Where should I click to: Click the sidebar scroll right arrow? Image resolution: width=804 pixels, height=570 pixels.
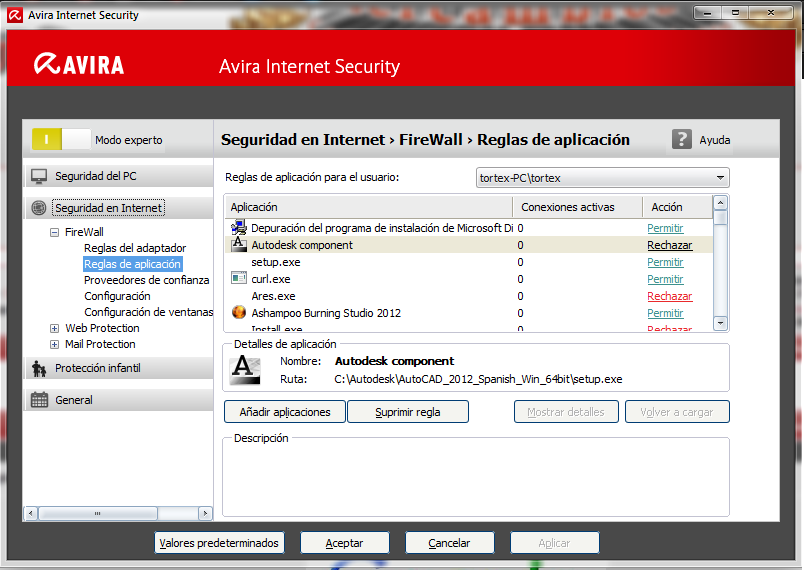click(x=205, y=513)
